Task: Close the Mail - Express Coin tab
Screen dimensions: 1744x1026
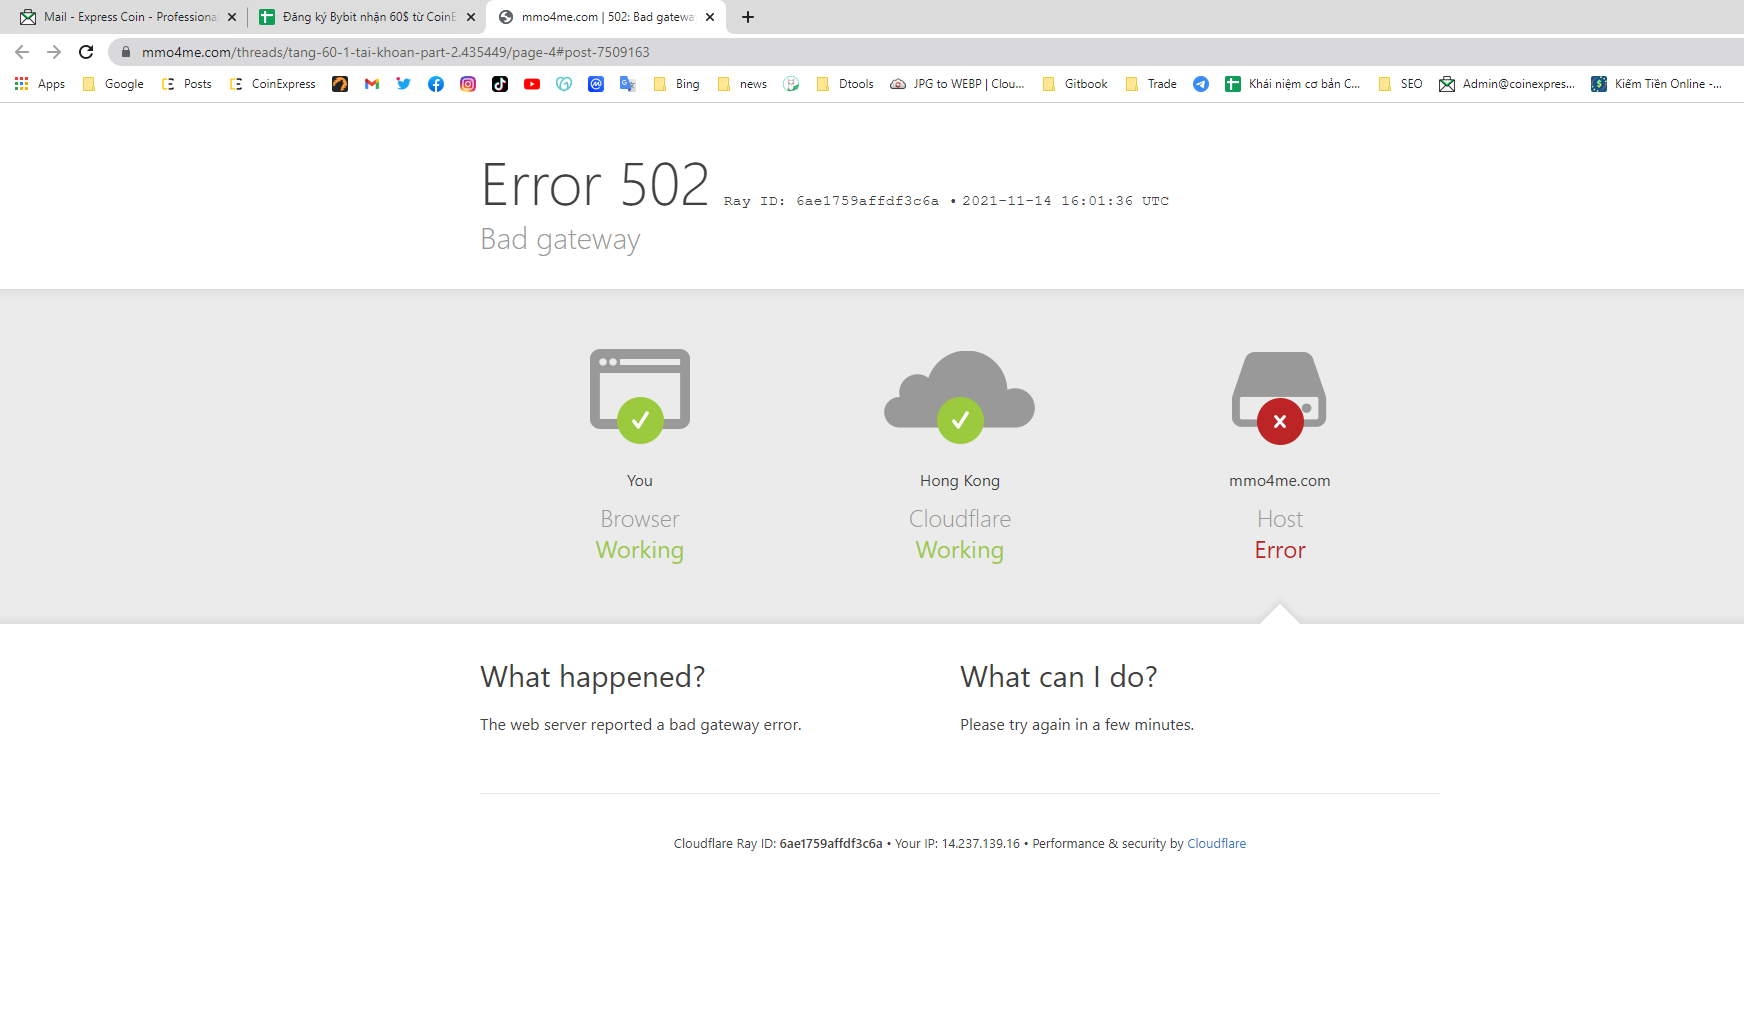Action: 232,17
